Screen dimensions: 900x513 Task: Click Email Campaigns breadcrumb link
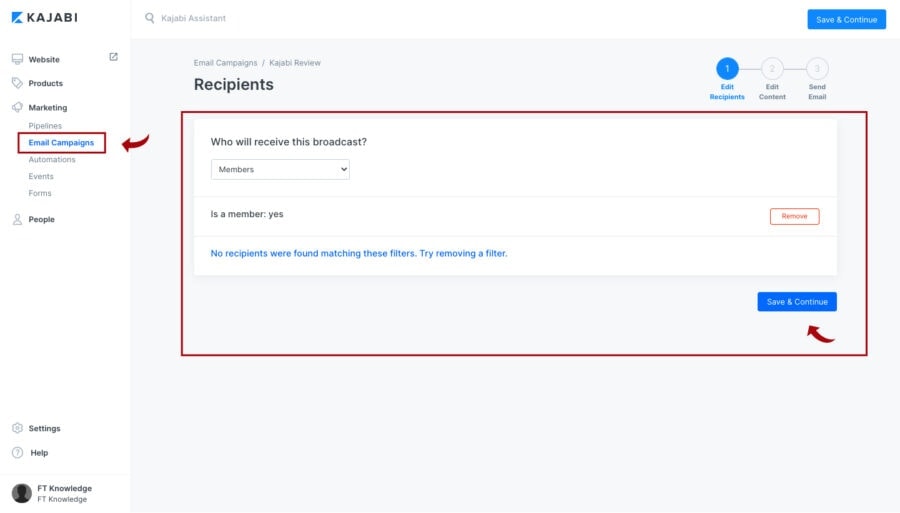[x=225, y=63]
